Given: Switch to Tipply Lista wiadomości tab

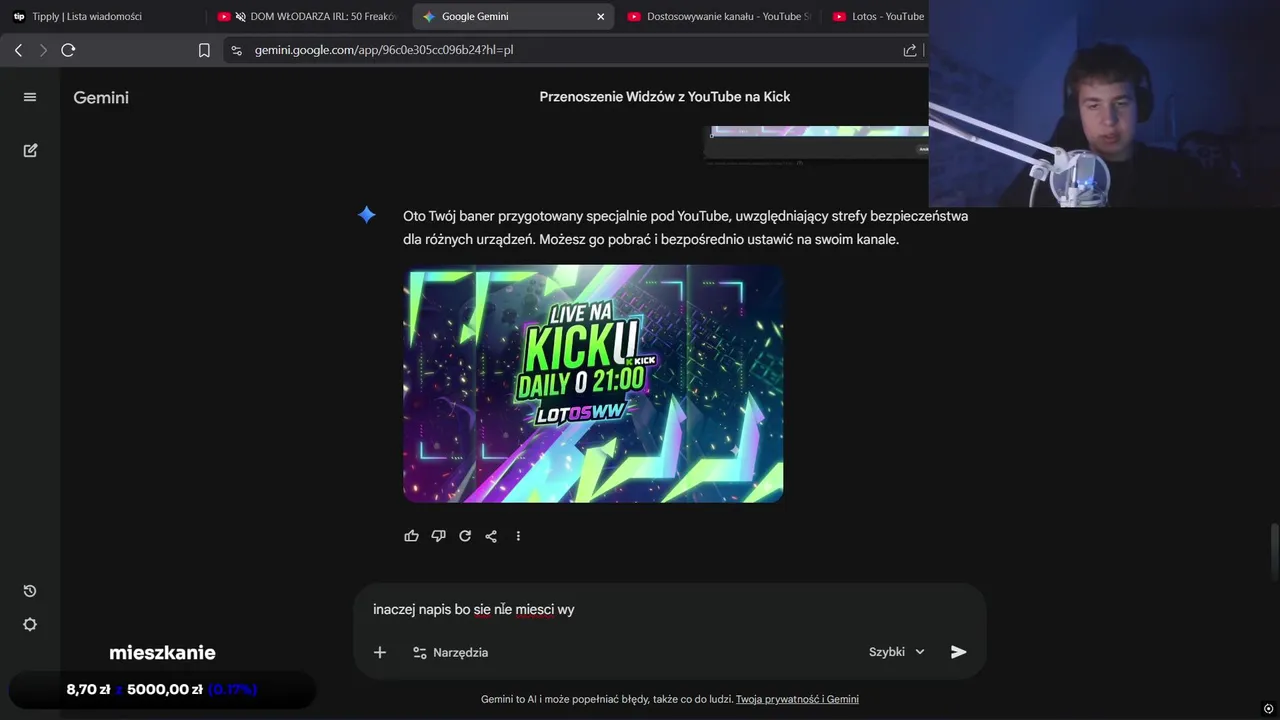Looking at the screenshot, I should pyautogui.click(x=100, y=17).
